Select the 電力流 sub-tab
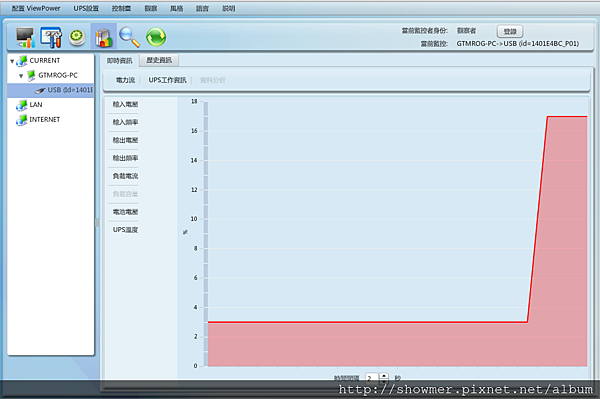600x399 pixels. coord(126,80)
